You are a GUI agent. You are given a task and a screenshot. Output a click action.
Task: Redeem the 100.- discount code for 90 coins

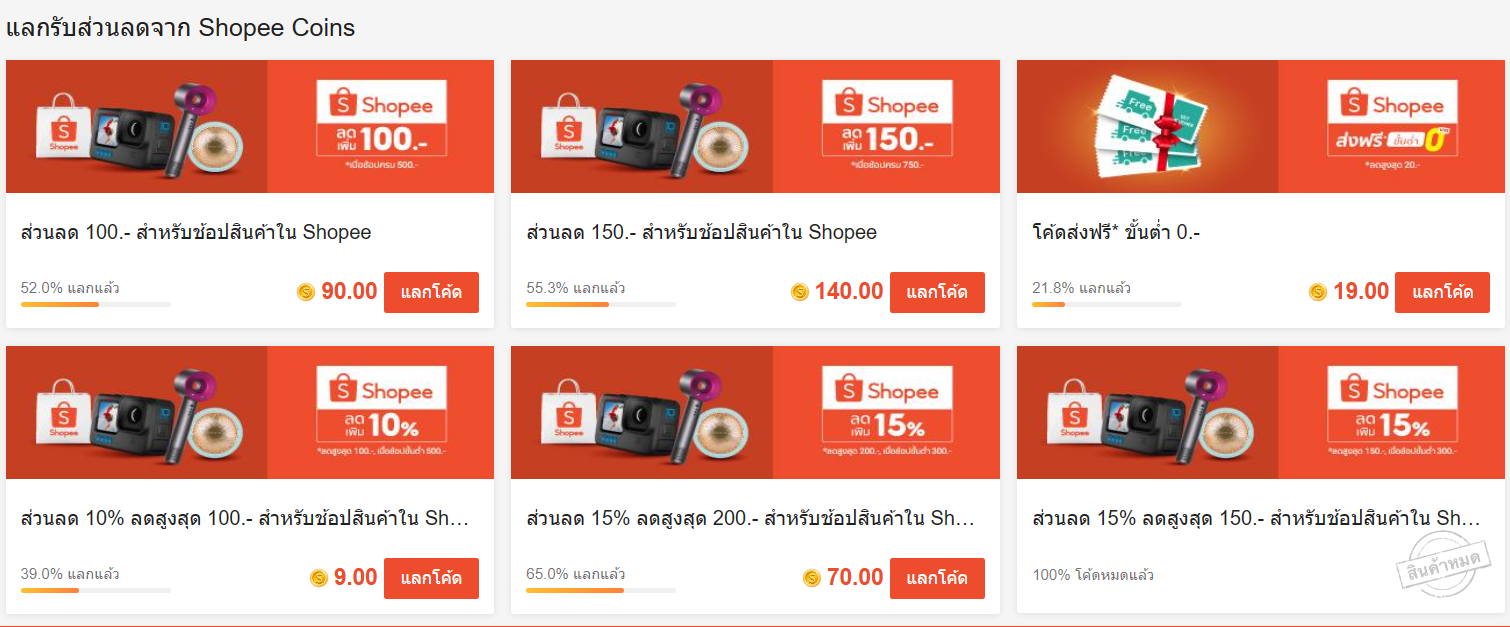[431, 293]
